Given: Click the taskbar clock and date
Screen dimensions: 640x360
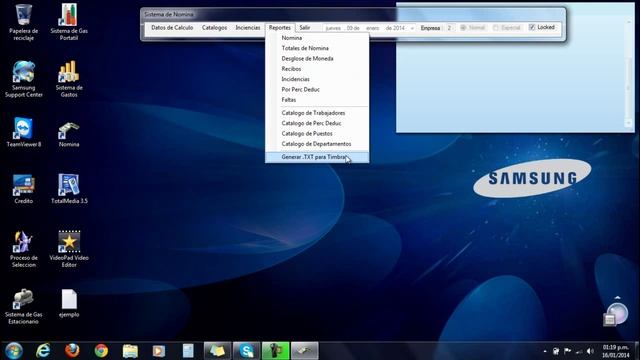Looking at the screenshot, I should pyautogui.click(x=616, y=351).
